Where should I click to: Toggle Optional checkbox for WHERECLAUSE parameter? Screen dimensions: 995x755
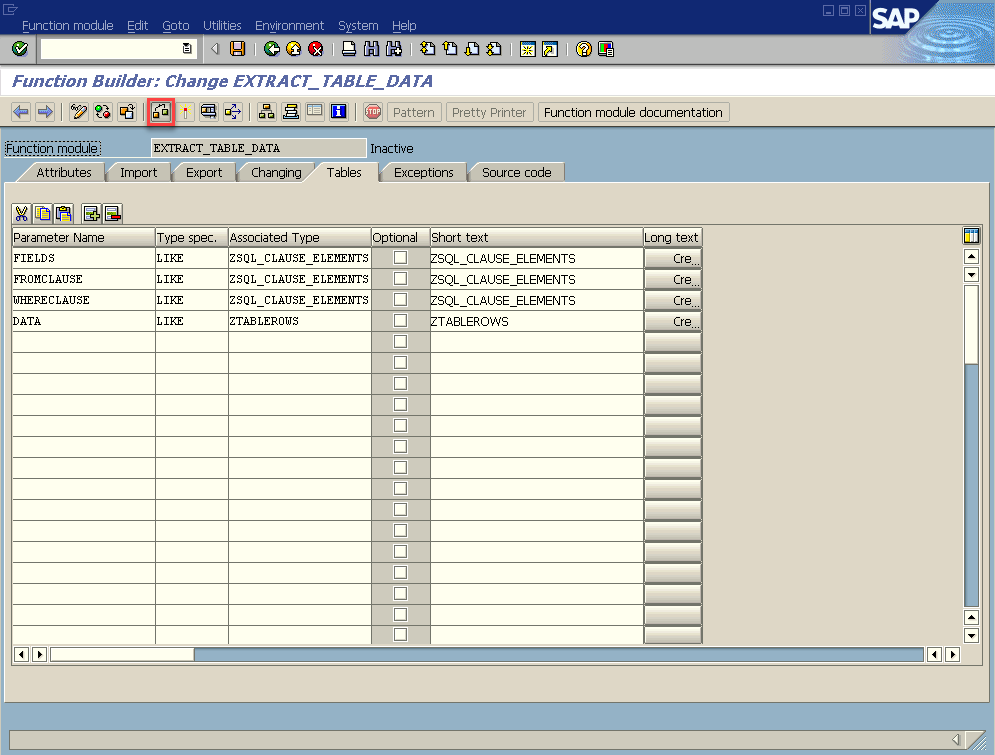click(x=400, y=299)
